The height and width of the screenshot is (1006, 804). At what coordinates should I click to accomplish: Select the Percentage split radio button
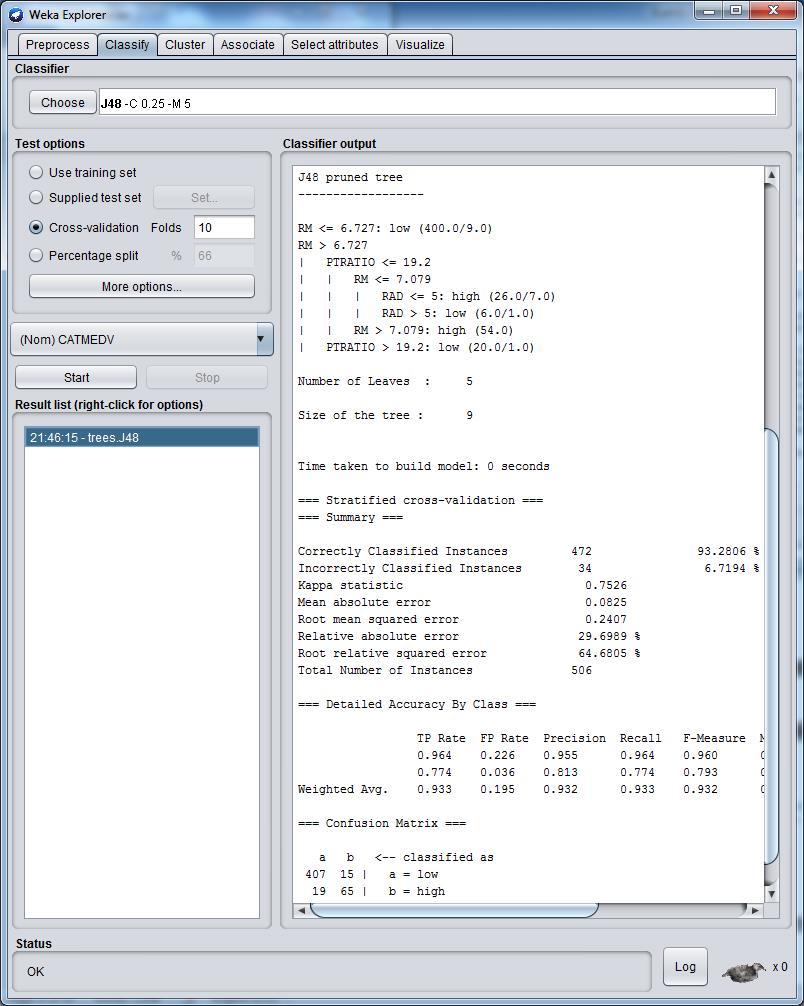tap(36, 255)
